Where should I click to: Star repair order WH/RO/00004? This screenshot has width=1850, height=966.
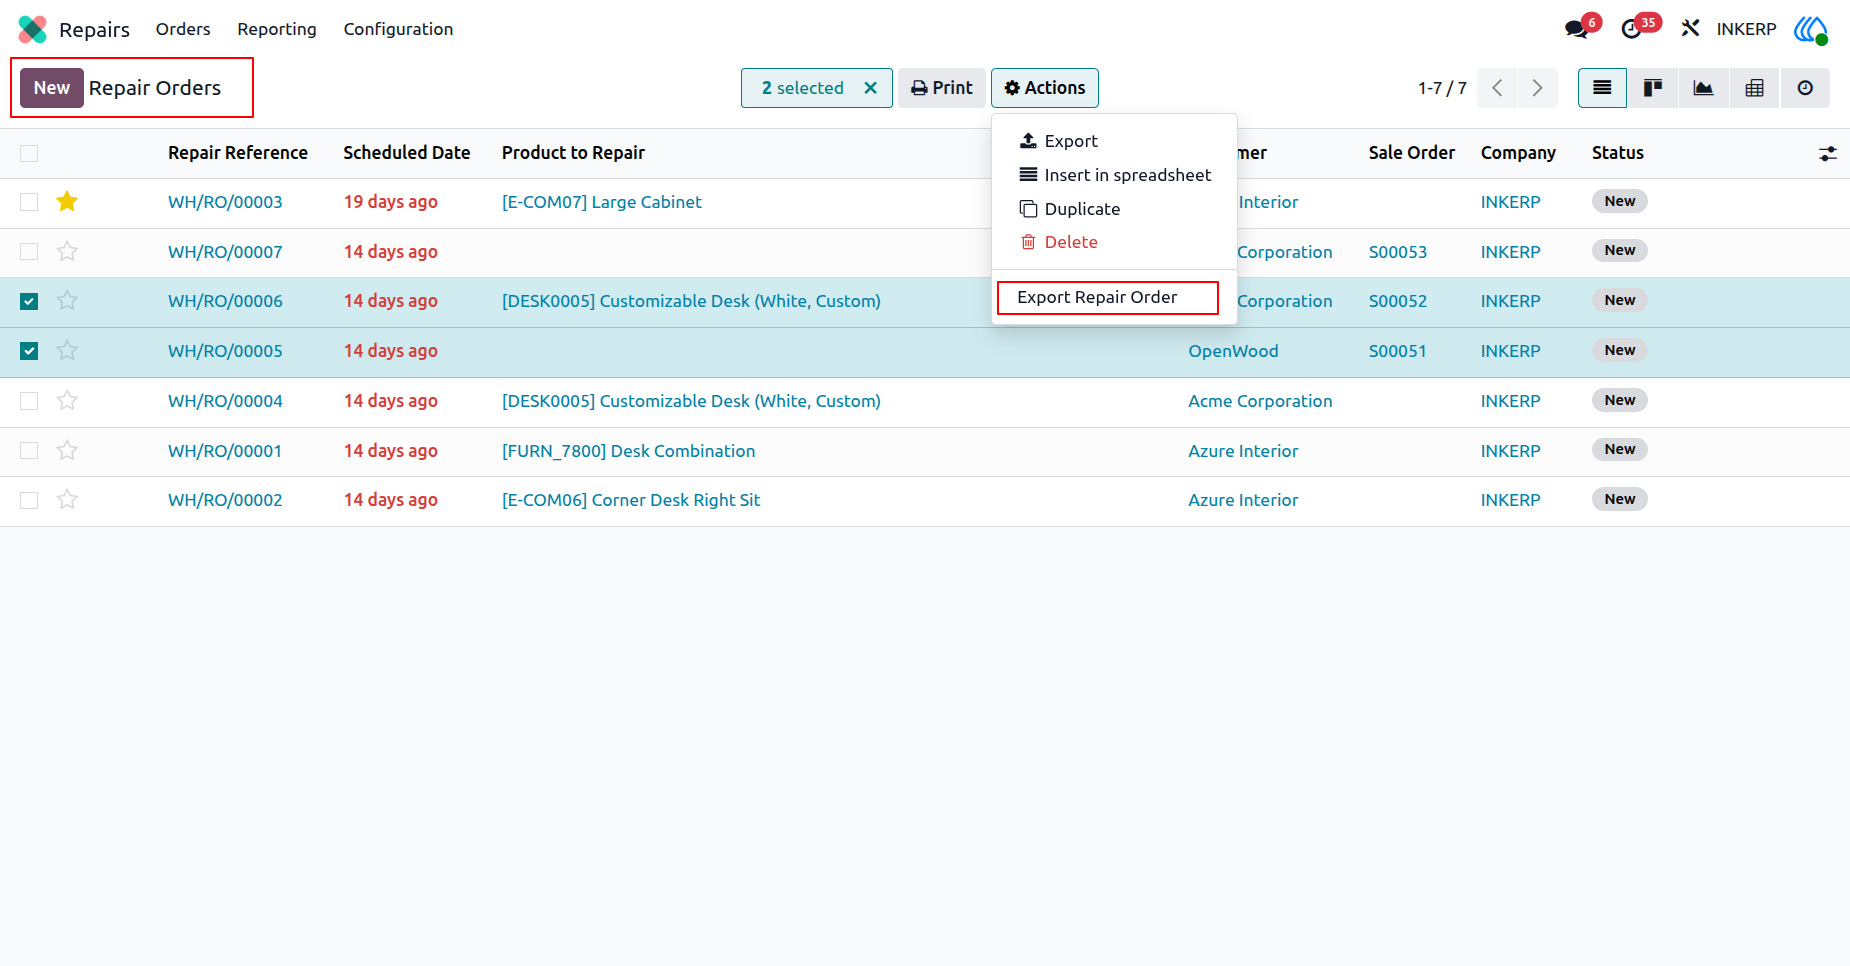(x=67, y=400)
